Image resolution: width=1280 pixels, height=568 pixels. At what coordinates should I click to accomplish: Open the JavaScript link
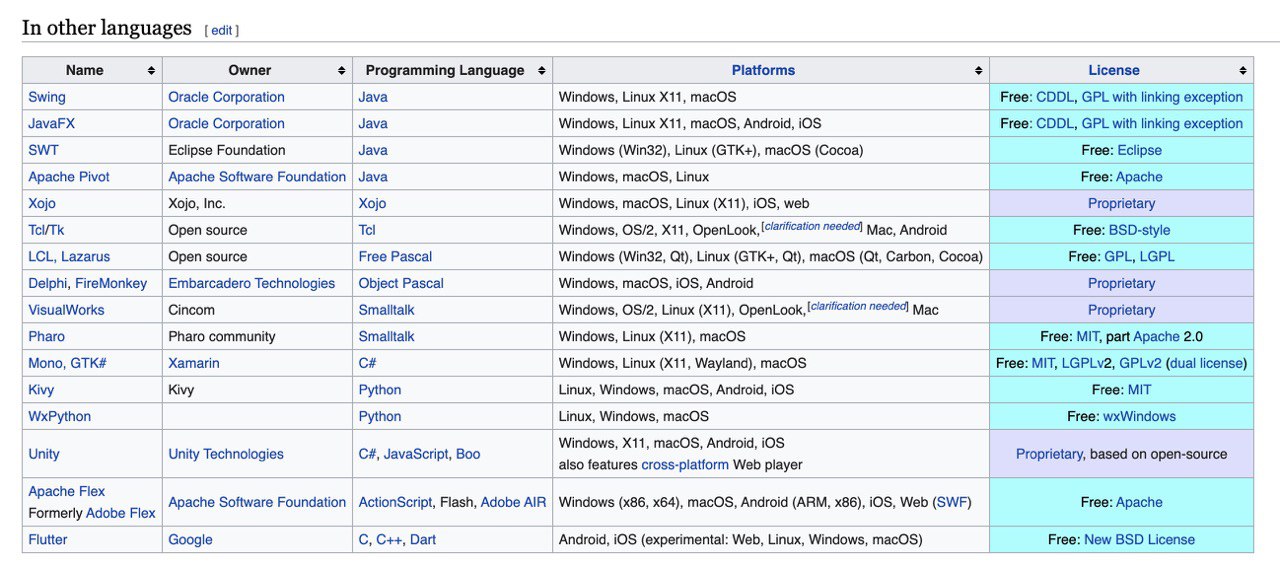click(x=416, y=454)
